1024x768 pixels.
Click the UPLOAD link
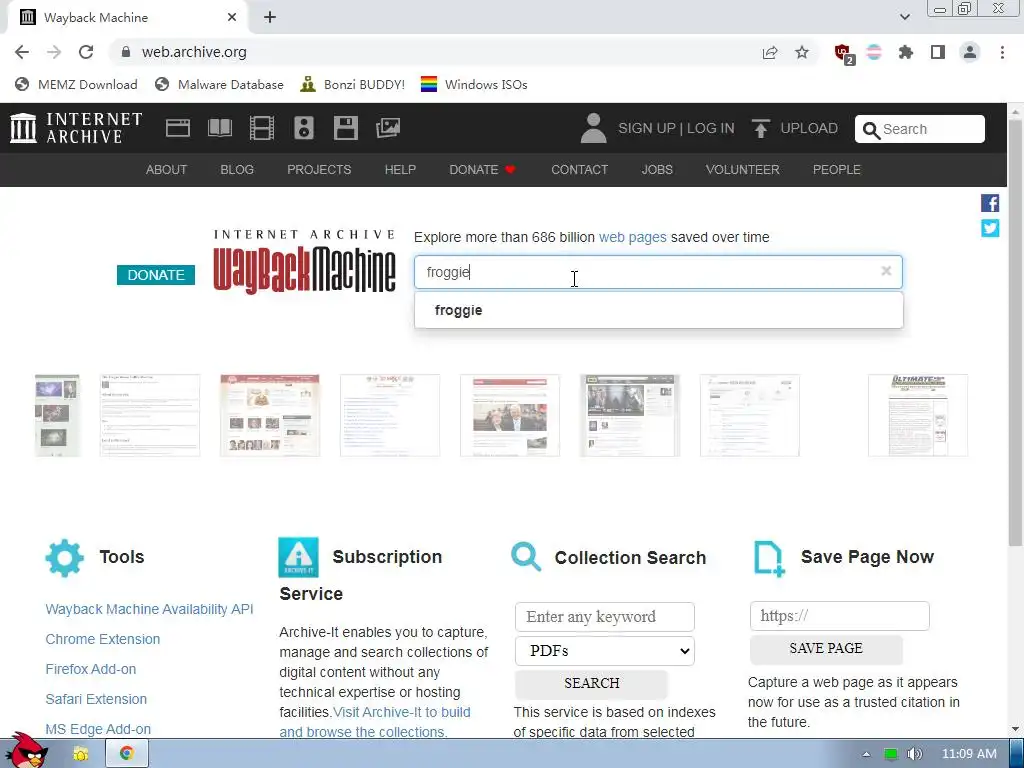809,128
